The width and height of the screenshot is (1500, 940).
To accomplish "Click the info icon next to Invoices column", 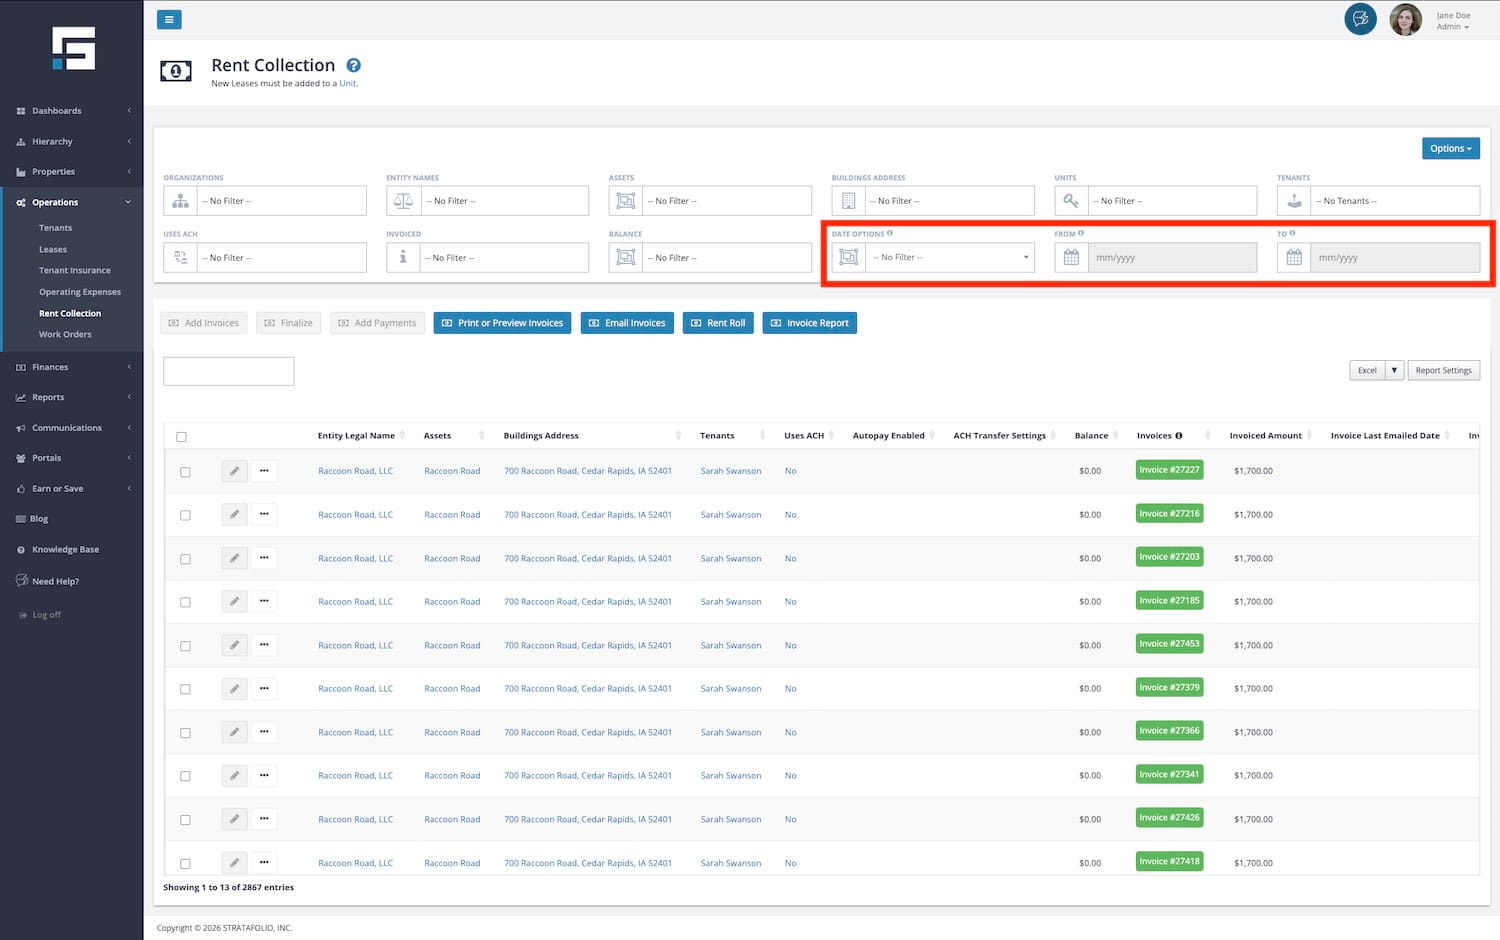I will click(1179, 436).
